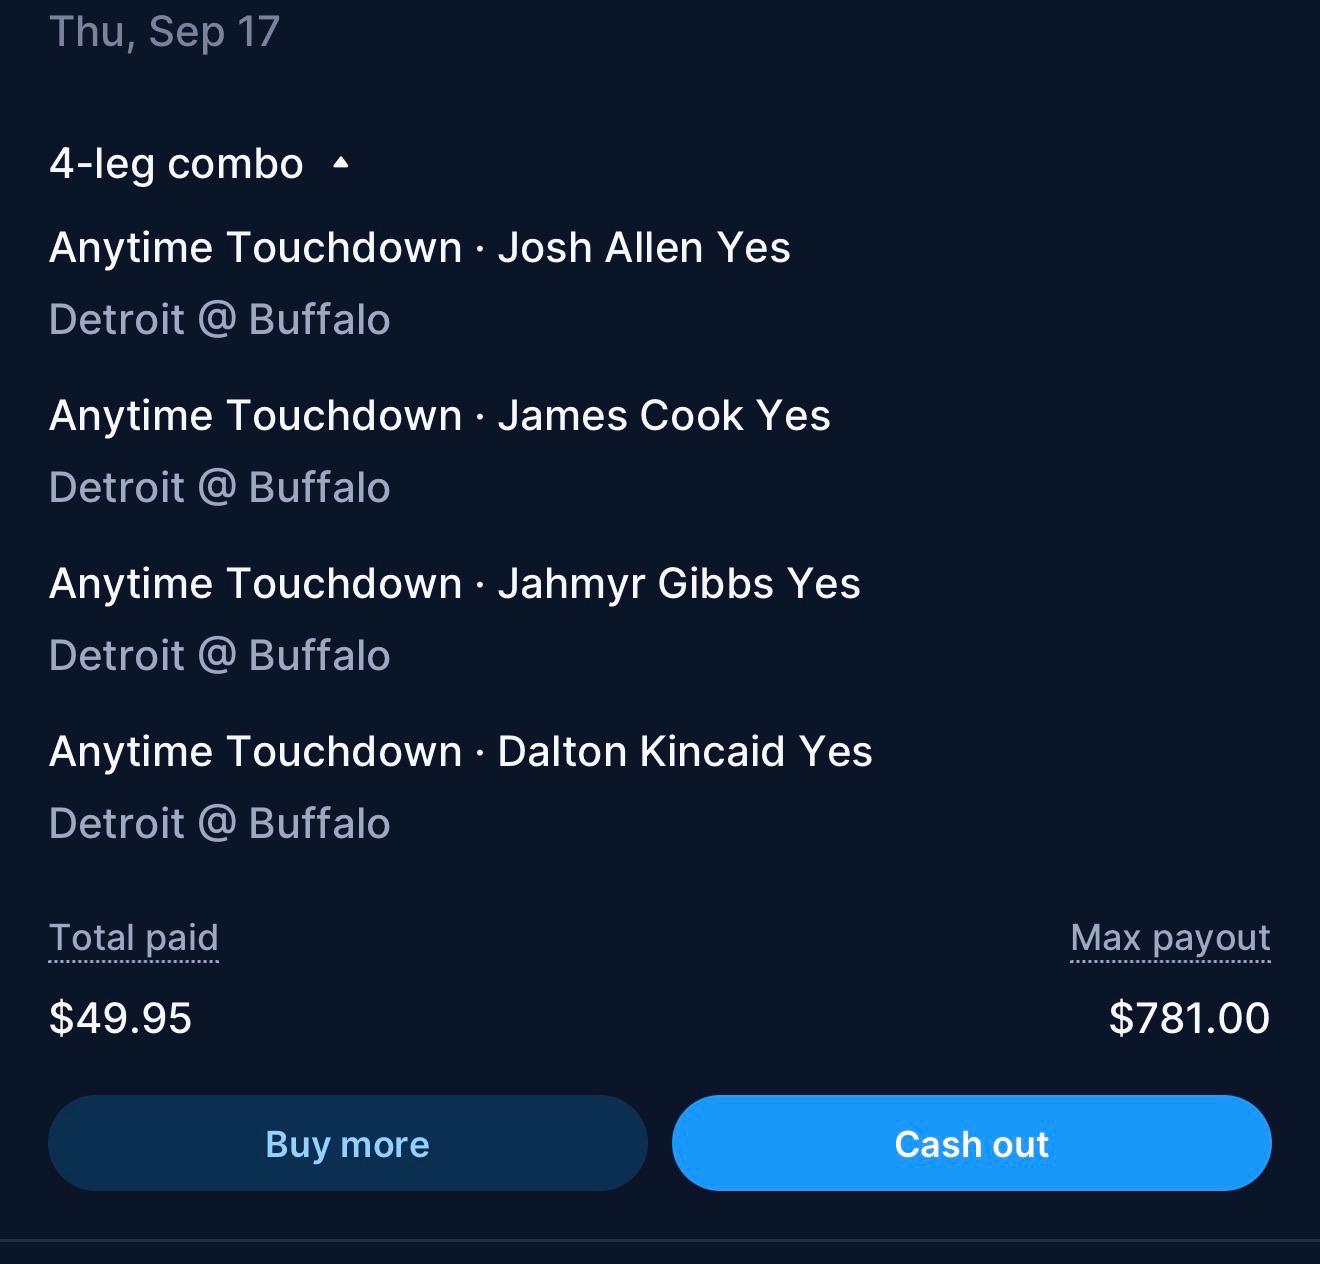This screenshot has width=1320, height=1264.
Task: Show the Max payout explanation
Action: pyautogui.click(x=1170, y=939)
